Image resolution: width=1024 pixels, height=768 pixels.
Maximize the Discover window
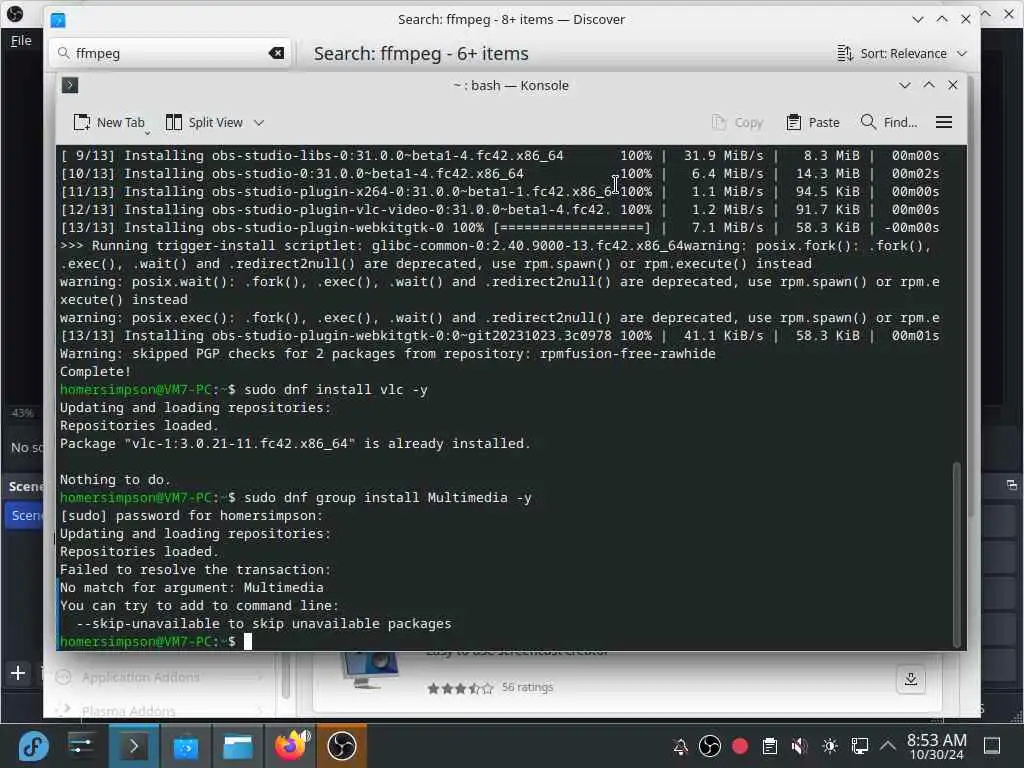pyautogui.click(x=942, y=20)
